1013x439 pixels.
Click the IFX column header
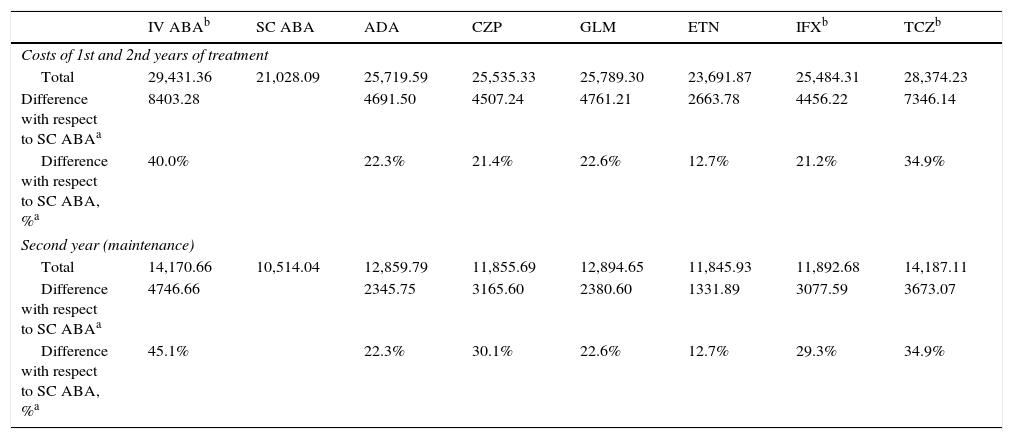pyautogui.click(x=811, y=27)
